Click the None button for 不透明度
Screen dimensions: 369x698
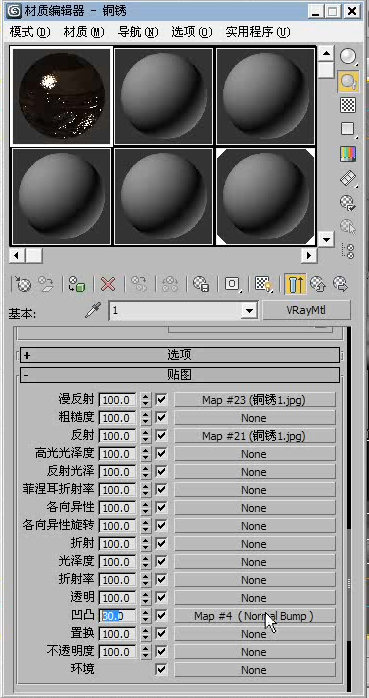254,652
